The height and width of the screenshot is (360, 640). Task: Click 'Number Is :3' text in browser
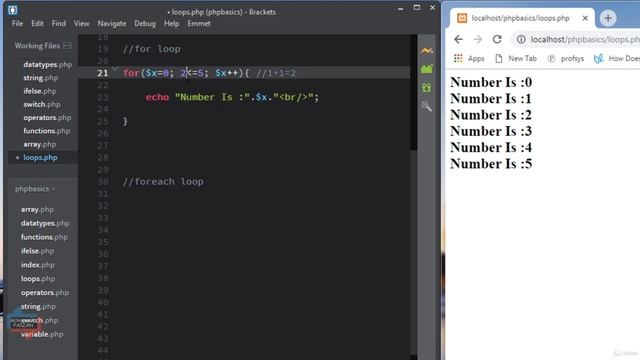click(x=491, y=131)
